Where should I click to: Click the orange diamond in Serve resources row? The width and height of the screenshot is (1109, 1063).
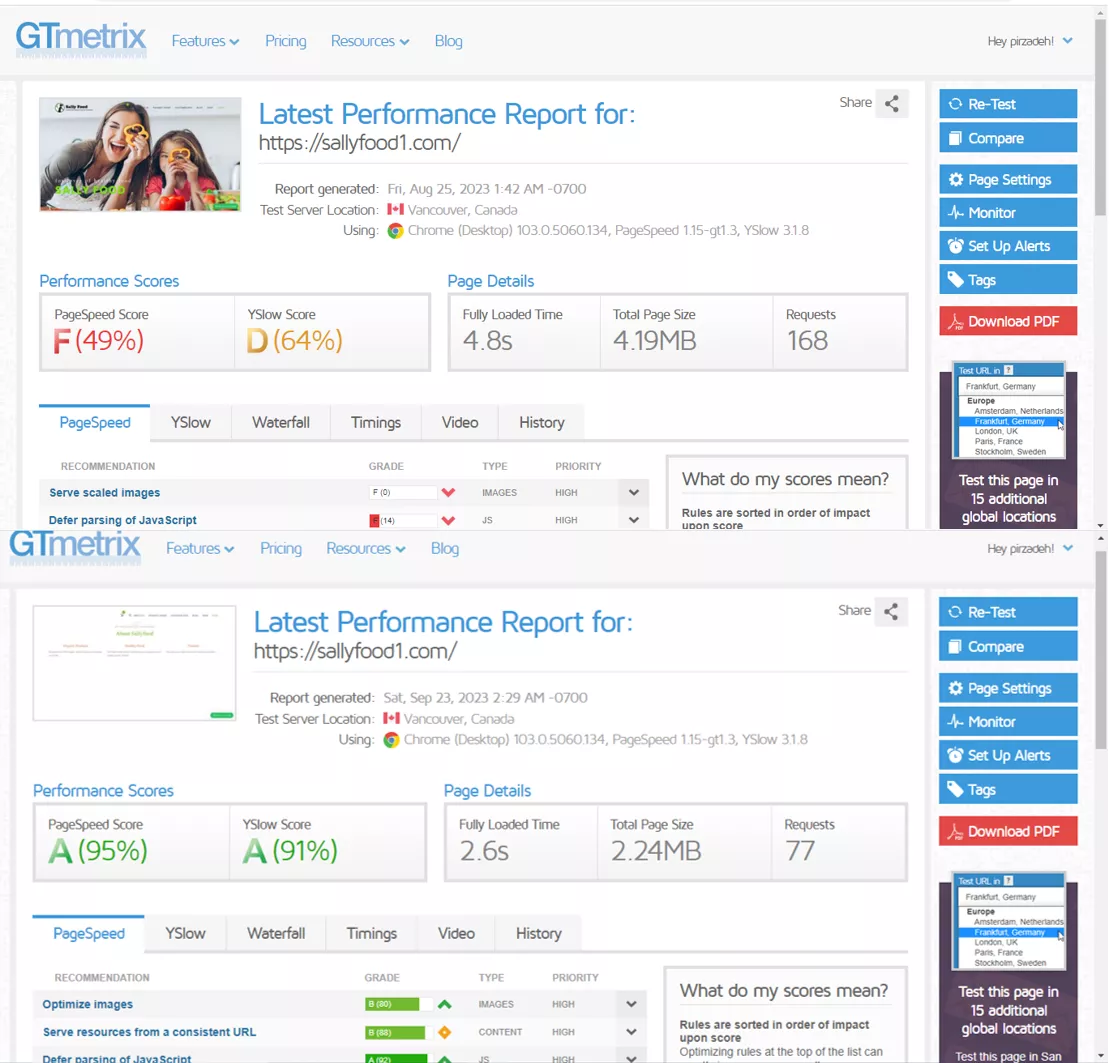pos(444,1032)
